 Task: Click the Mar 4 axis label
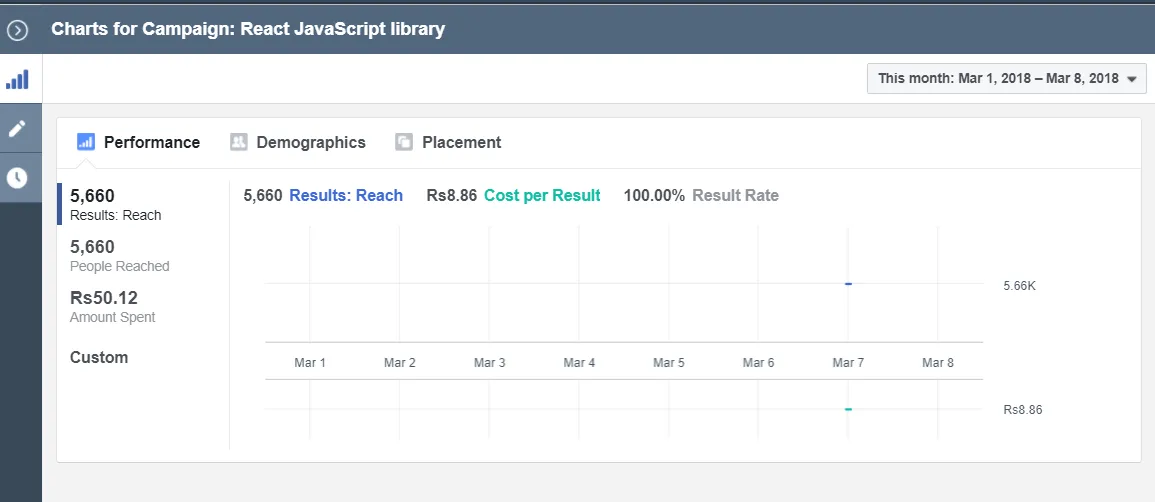pyautogui.click(x=579, y=363)
